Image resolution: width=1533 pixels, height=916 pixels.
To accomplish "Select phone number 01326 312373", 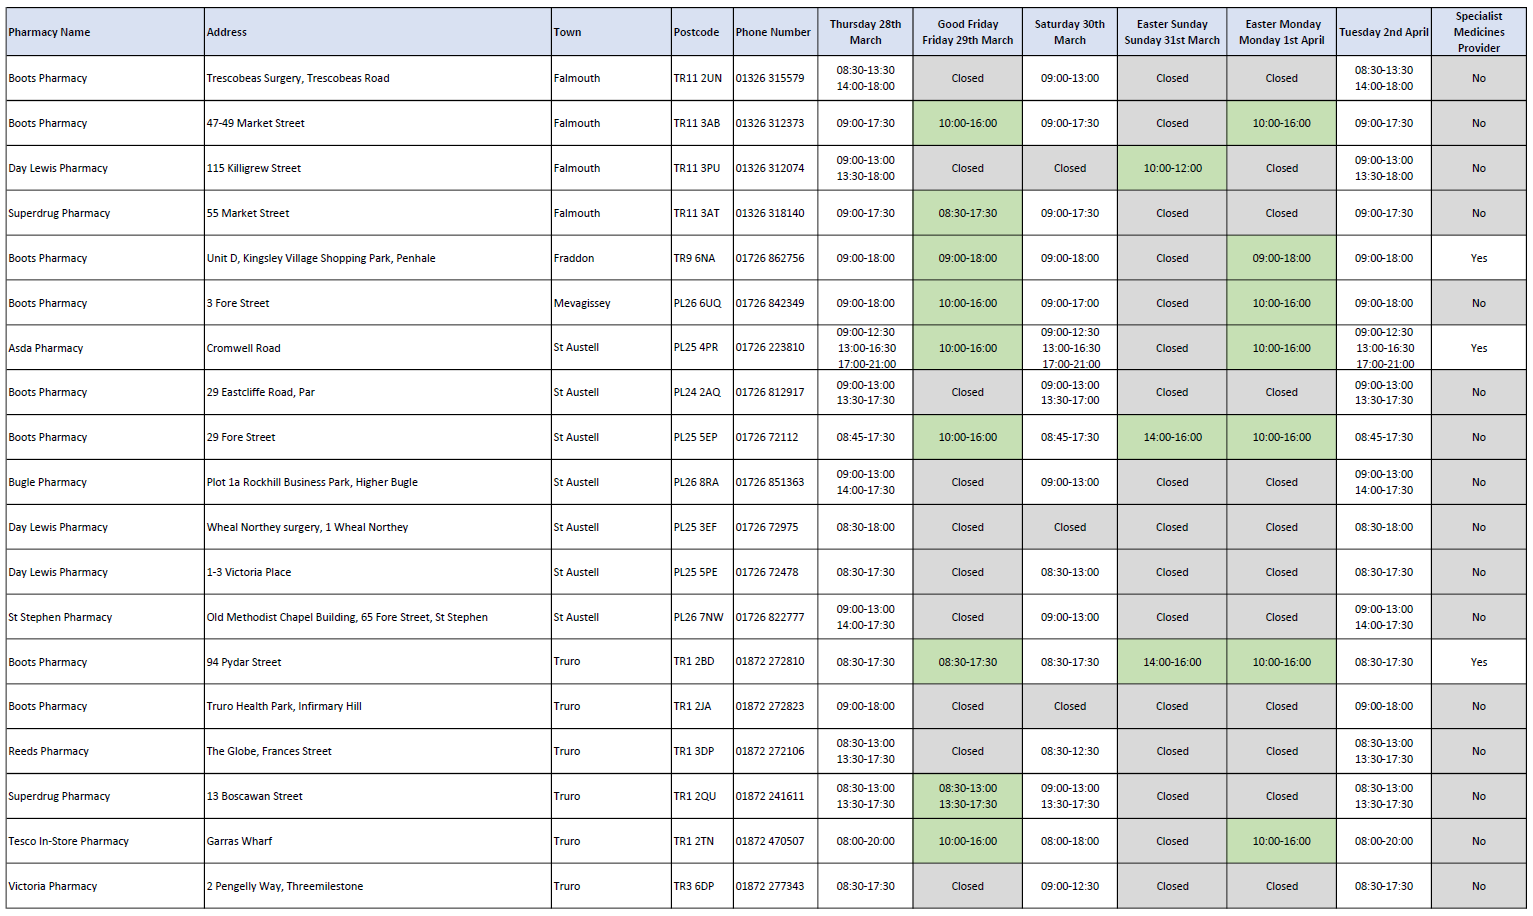I will point(770,123).
